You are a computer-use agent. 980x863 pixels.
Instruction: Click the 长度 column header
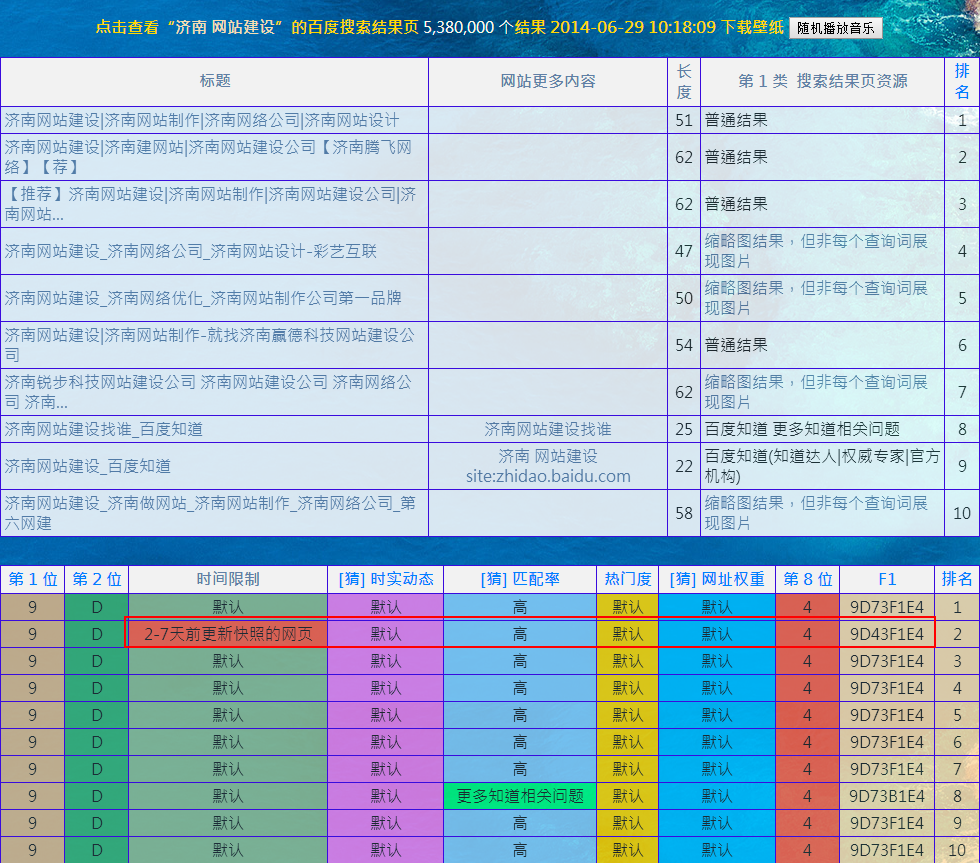pos(684,81)
